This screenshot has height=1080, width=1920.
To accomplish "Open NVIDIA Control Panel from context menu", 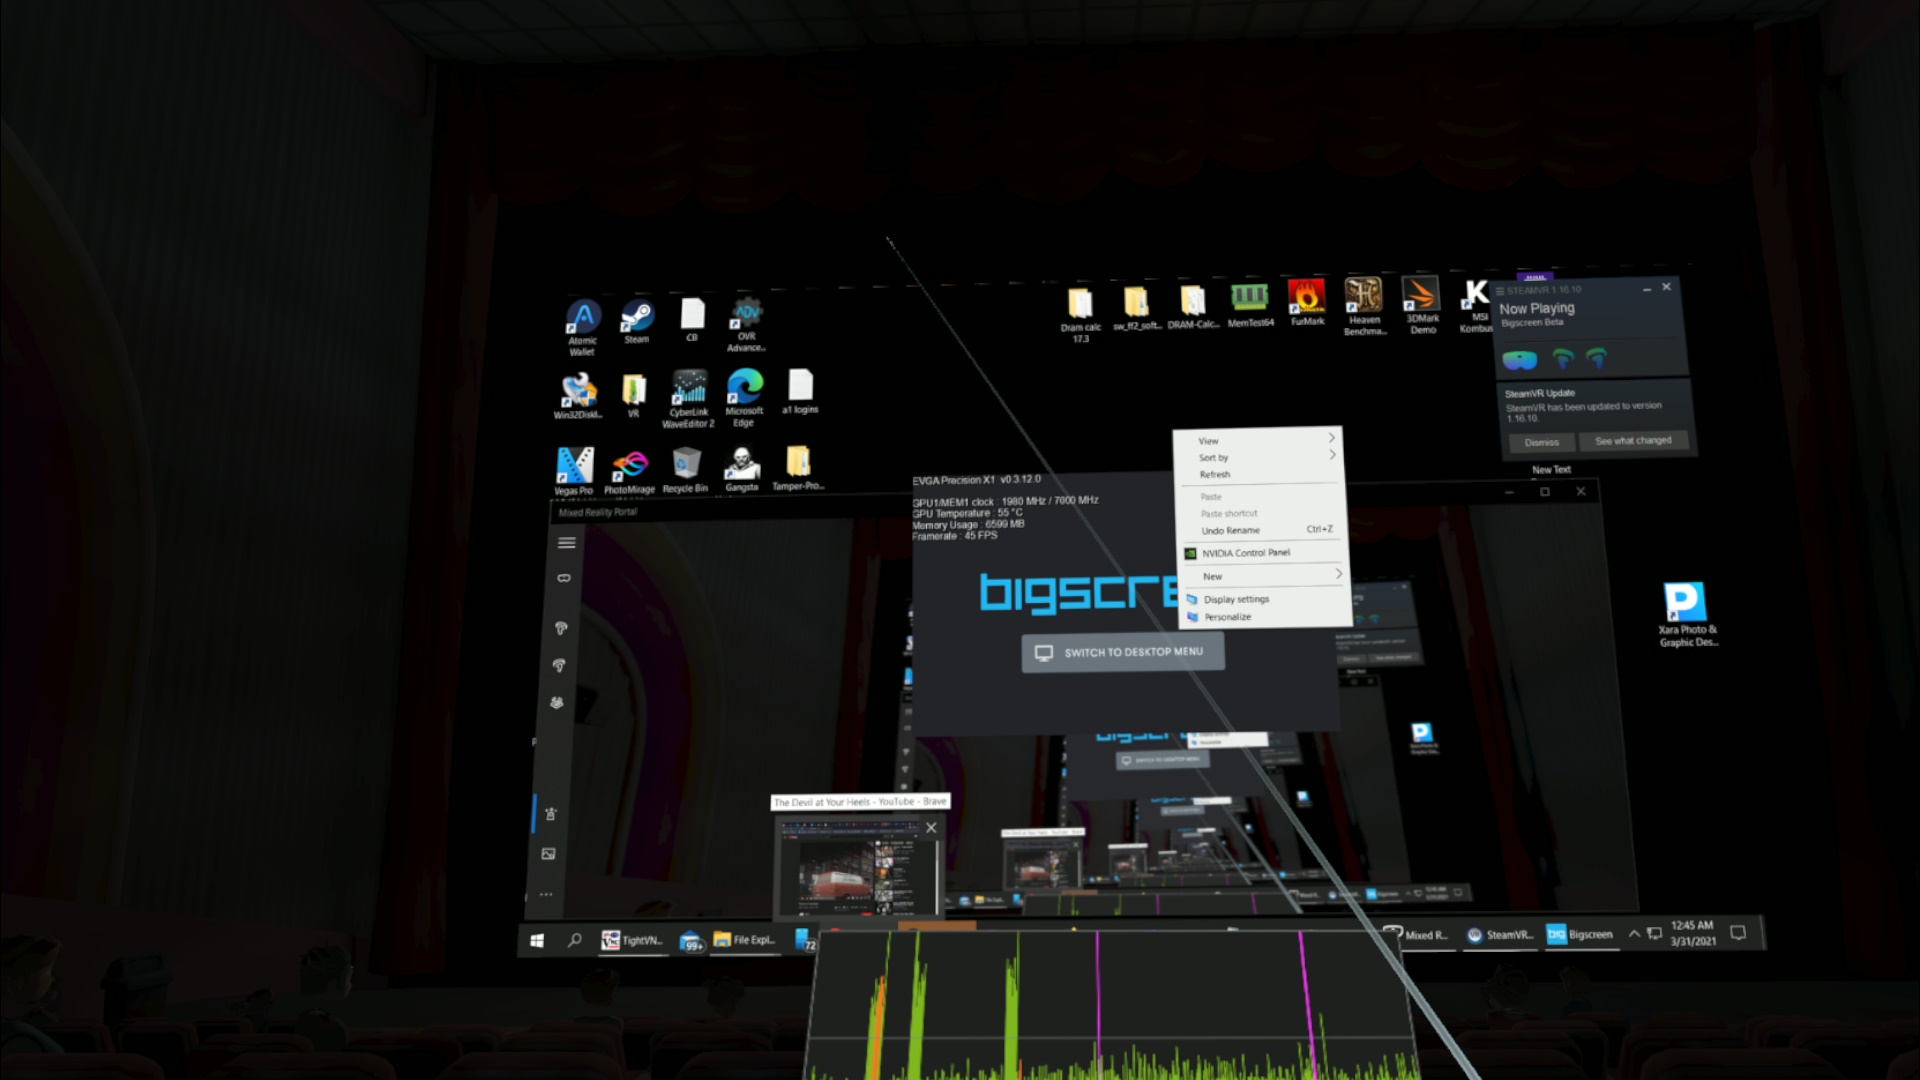I will 1245,553.
